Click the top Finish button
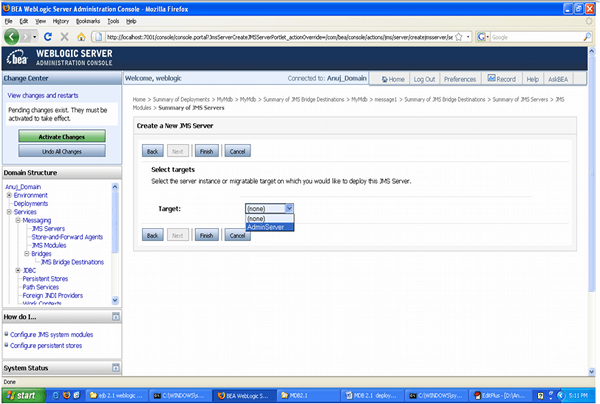The height and width of the screenshot is (404, 600). click(x=205, y=151)
